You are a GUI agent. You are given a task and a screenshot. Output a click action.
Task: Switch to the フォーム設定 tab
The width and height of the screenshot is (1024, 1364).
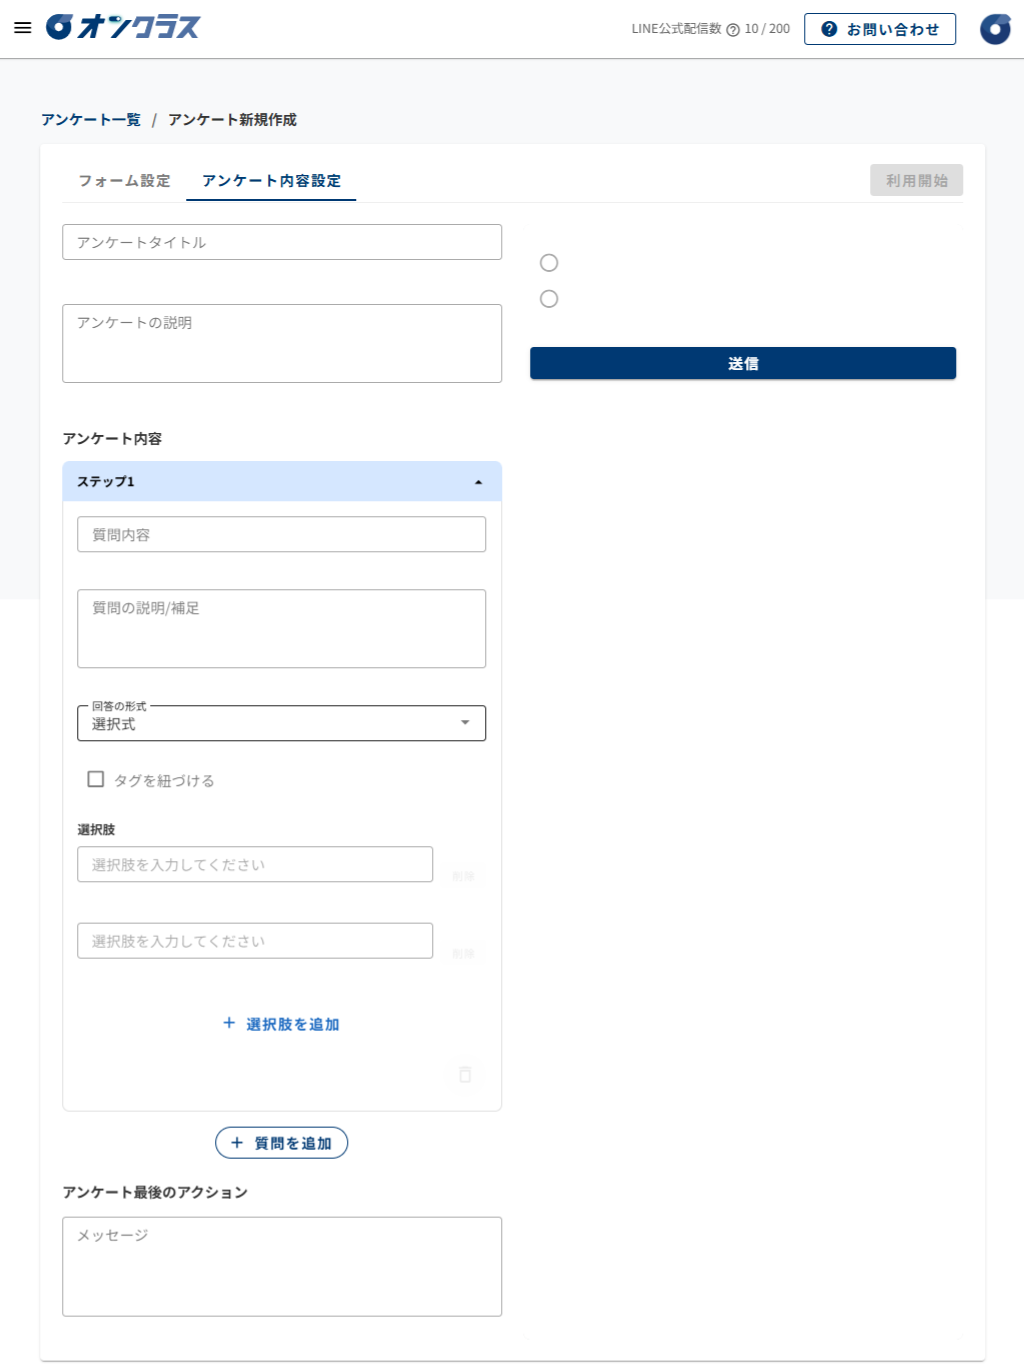click(x=125, y=181)
